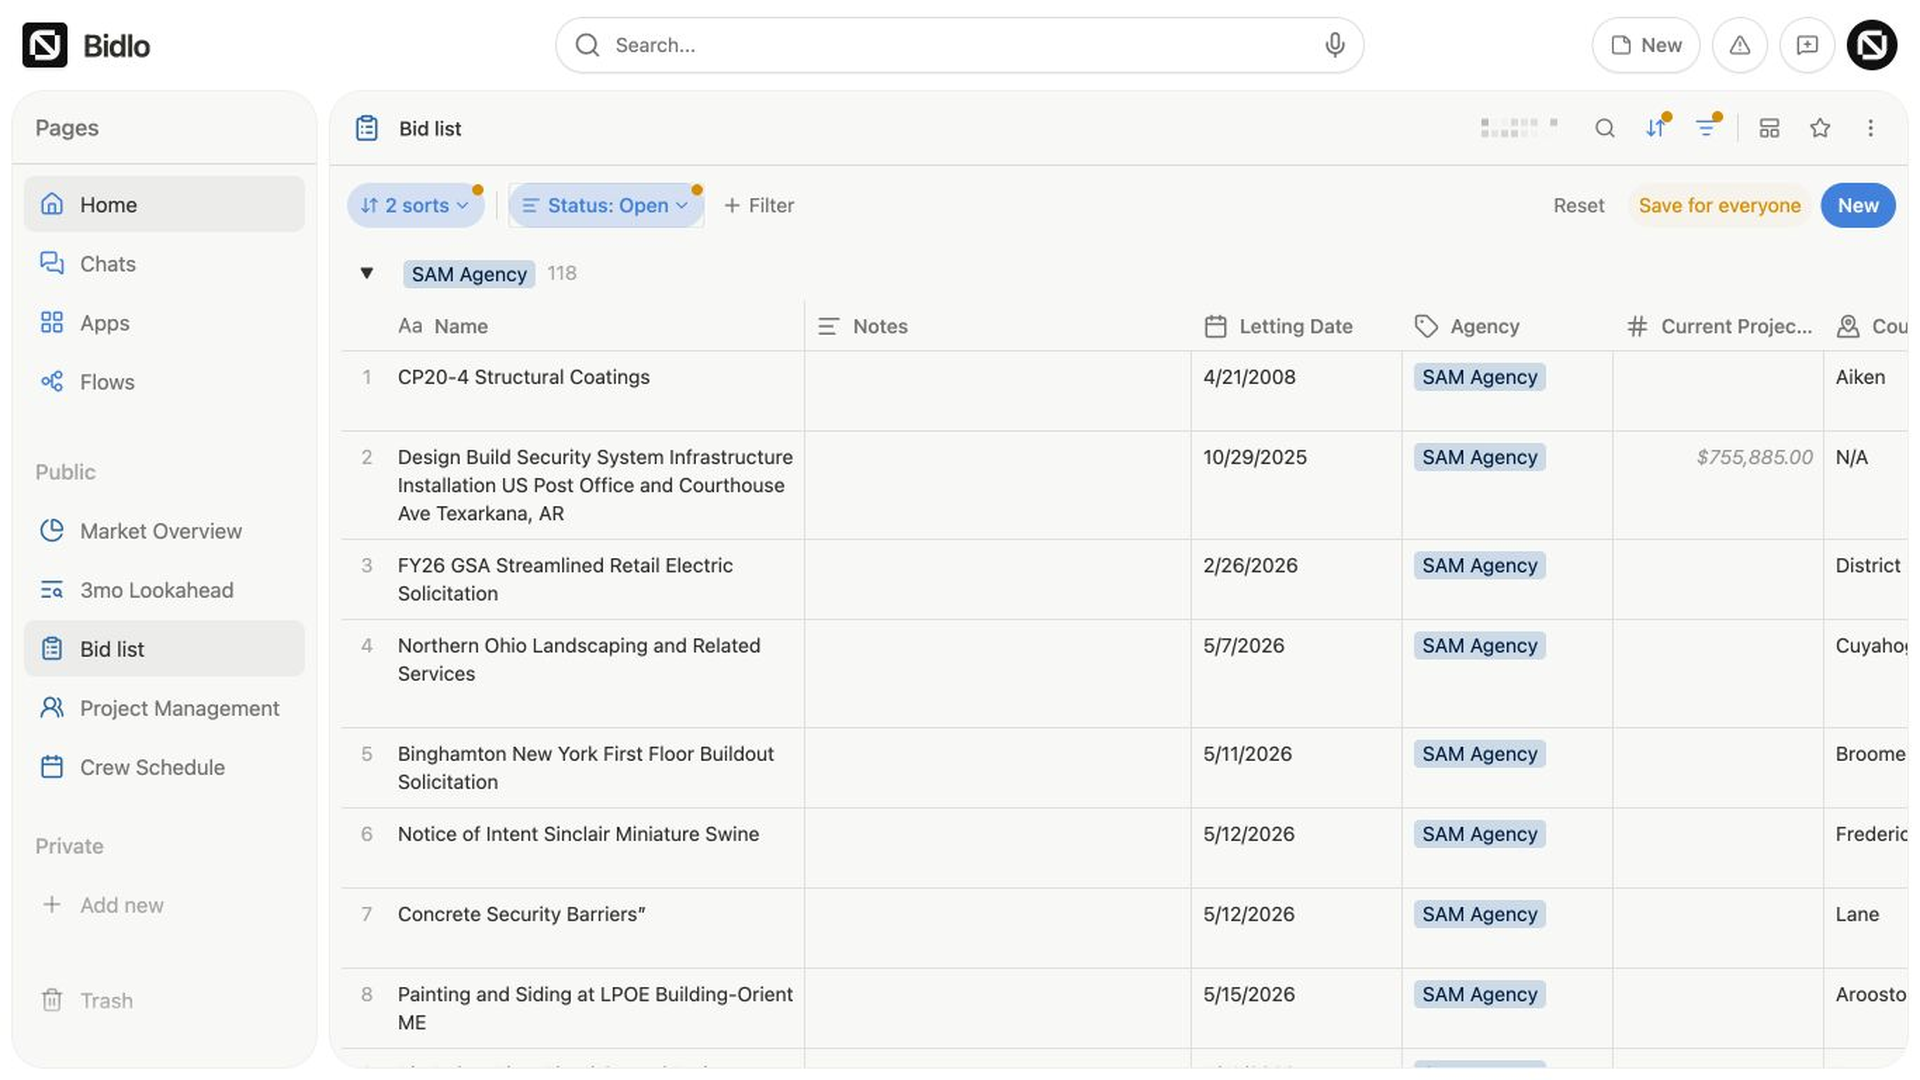Screen dimensions: 1920x1080
Task: Click the Letting Date calendar column icon
Action: (1215, 326)
